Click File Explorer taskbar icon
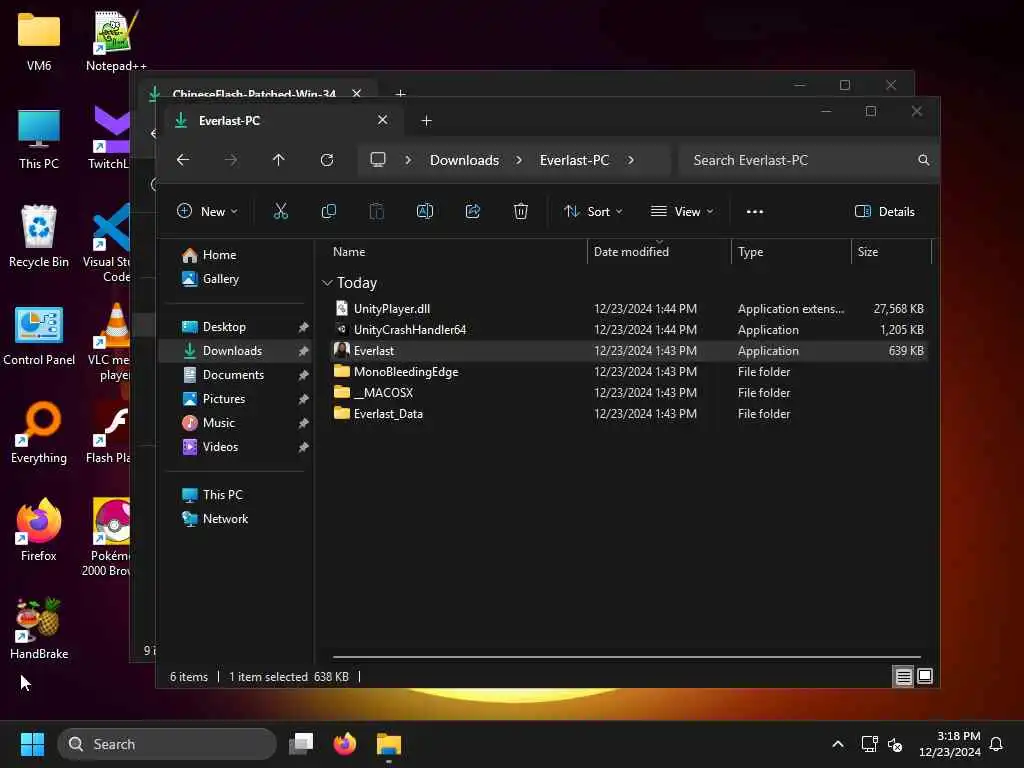 (389, 744)
